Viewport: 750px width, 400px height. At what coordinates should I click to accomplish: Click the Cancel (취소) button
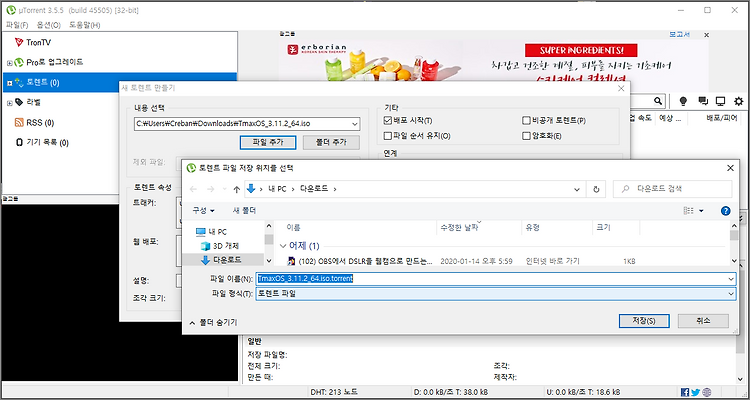pos(703,321)
